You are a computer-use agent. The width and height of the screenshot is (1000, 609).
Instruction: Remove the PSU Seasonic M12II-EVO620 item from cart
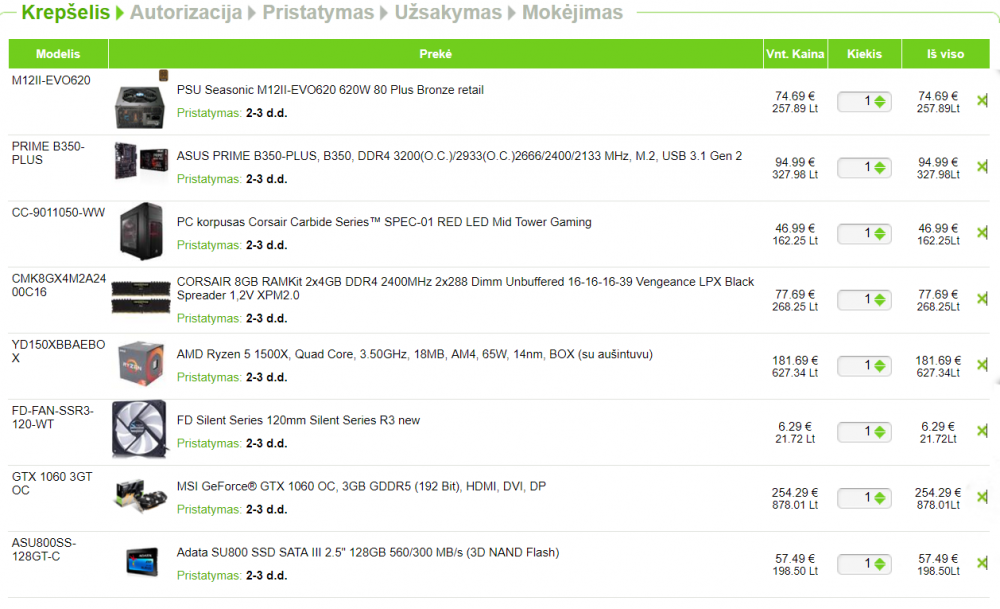click(982, 101)
